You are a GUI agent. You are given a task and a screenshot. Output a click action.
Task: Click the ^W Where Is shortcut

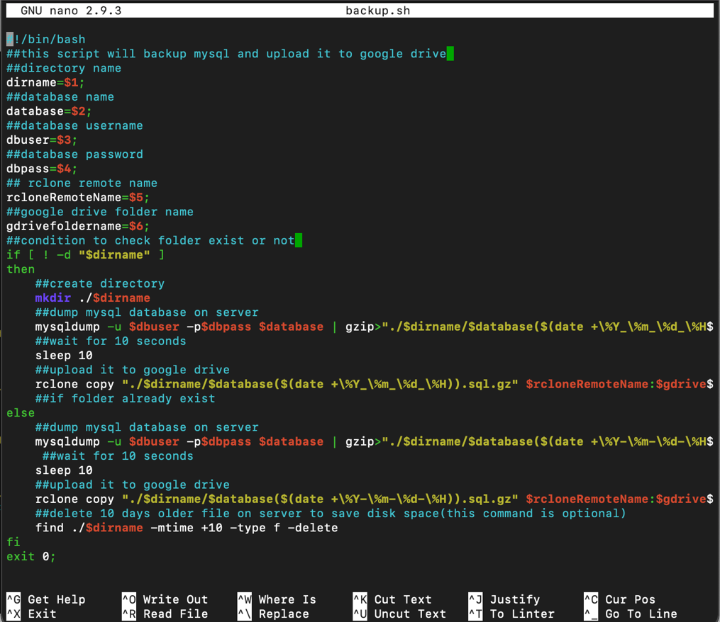[x=277, y=599]
